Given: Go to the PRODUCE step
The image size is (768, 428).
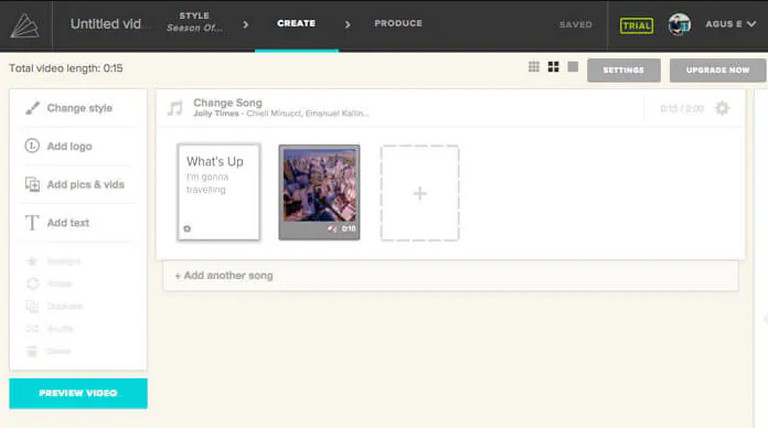Looking at the screenshot, I should (x=398, y=24).
